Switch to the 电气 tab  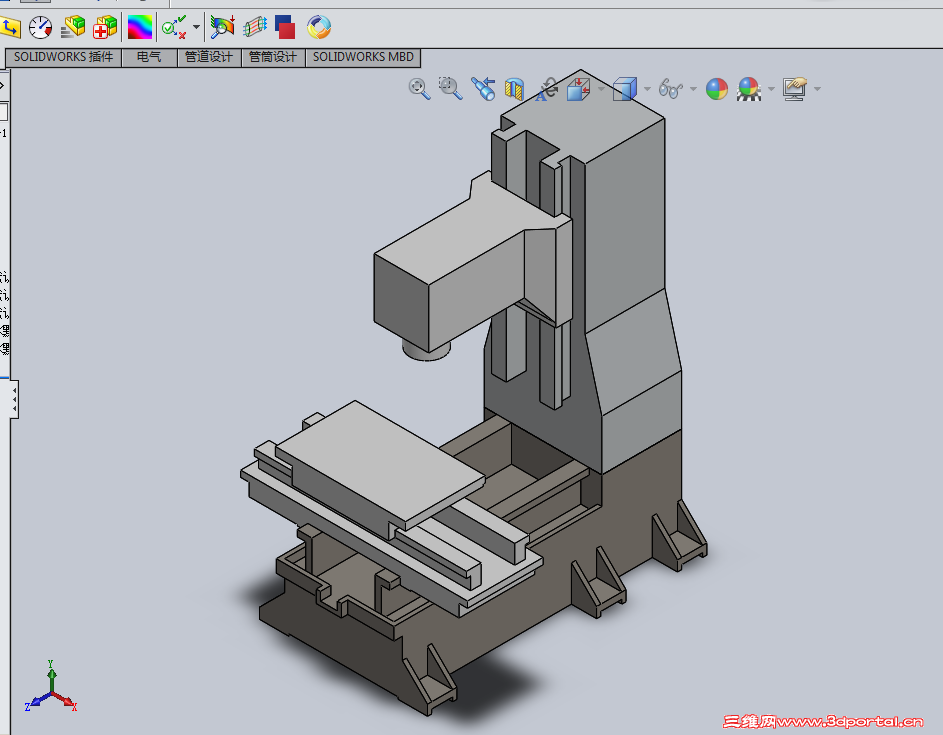tap(149, 57)
